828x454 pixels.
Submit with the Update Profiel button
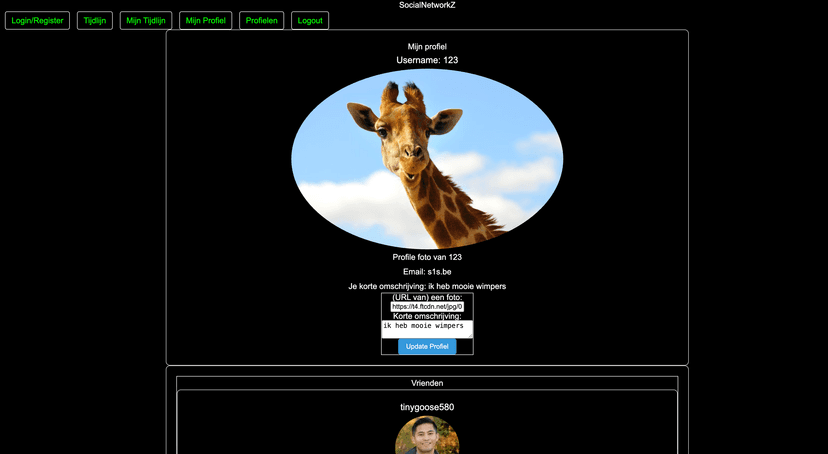tap(427, 346)
